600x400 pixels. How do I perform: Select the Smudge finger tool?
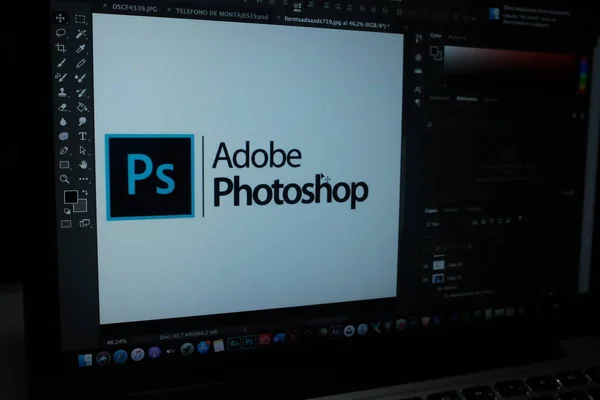point(82,122)
